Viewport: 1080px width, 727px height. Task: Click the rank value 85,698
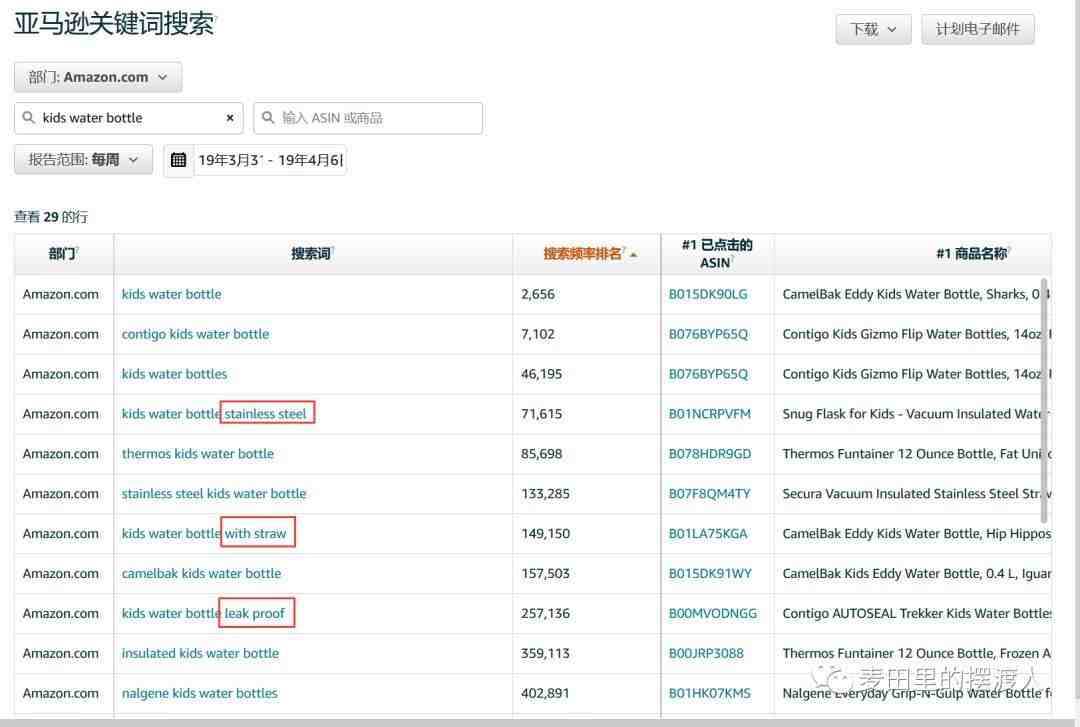click(541, 454)
